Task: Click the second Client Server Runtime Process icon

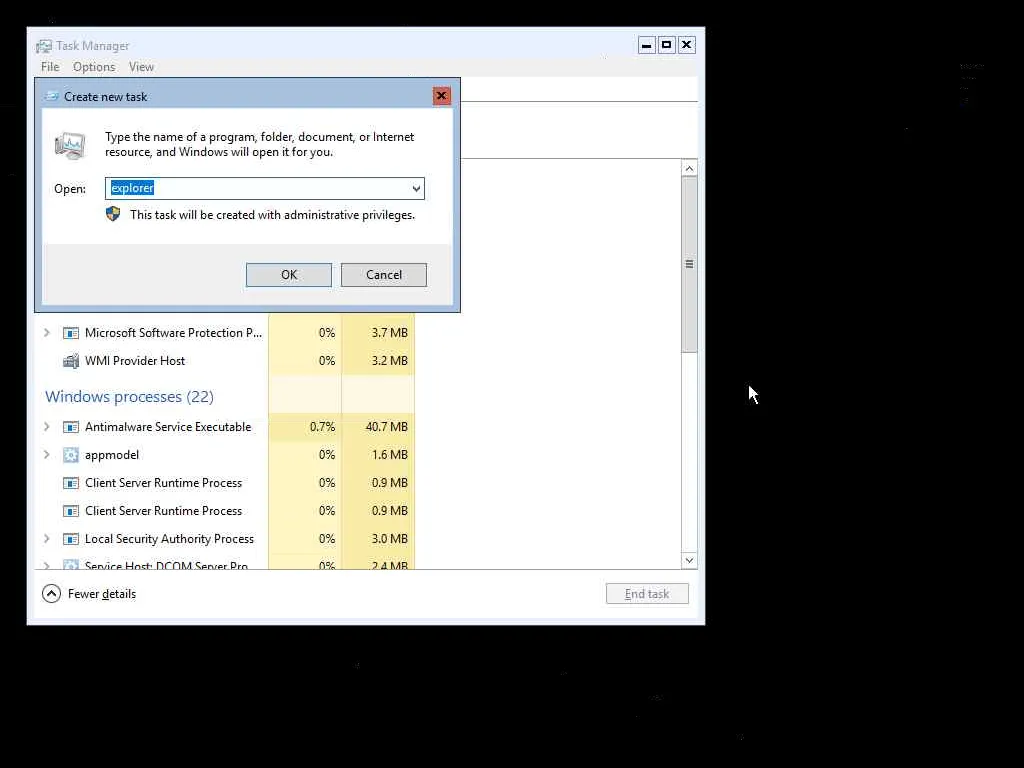Action: click(71, 511)
